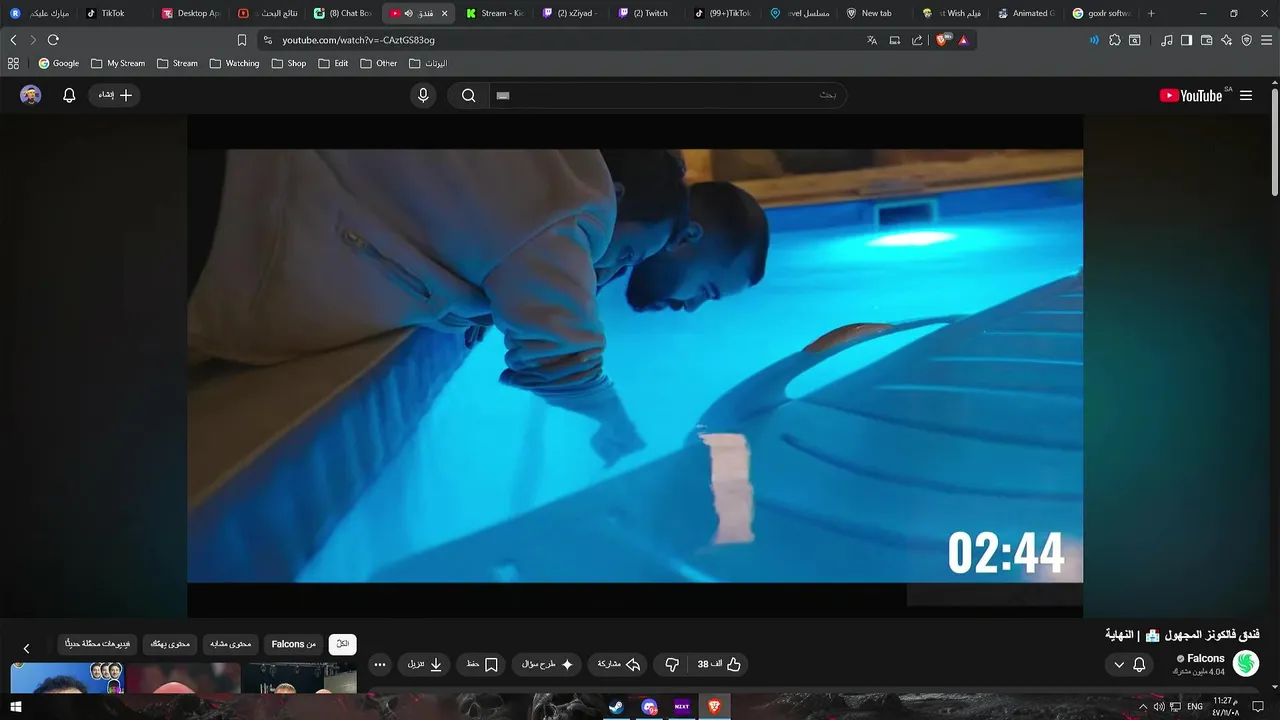
Task: Select the محتوى يهمّك filter chip
Action: pyautogui.click(x=170, y=644)
